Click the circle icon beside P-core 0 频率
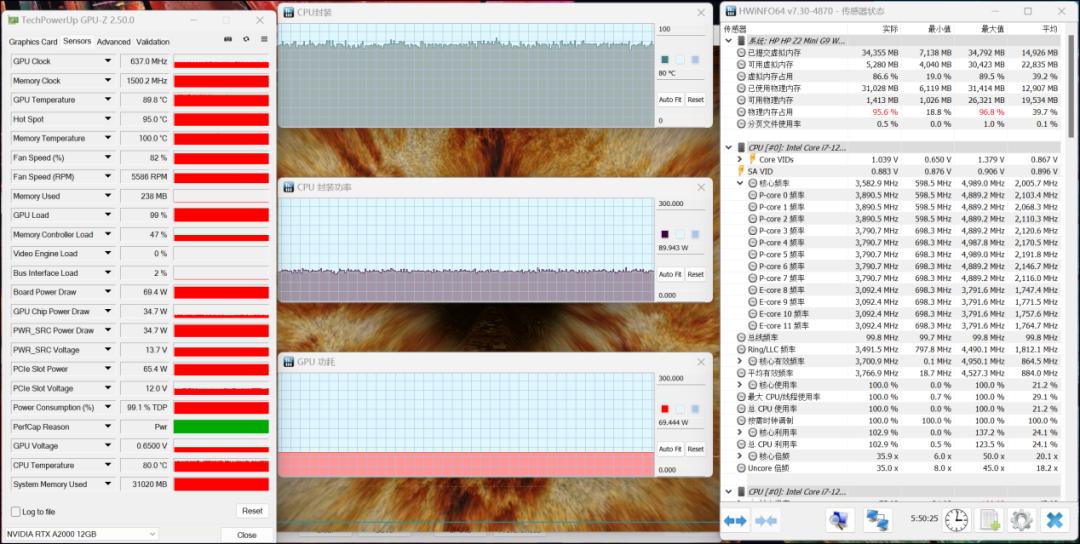This screenshot has width=1080, height=544. pos(753,195)
